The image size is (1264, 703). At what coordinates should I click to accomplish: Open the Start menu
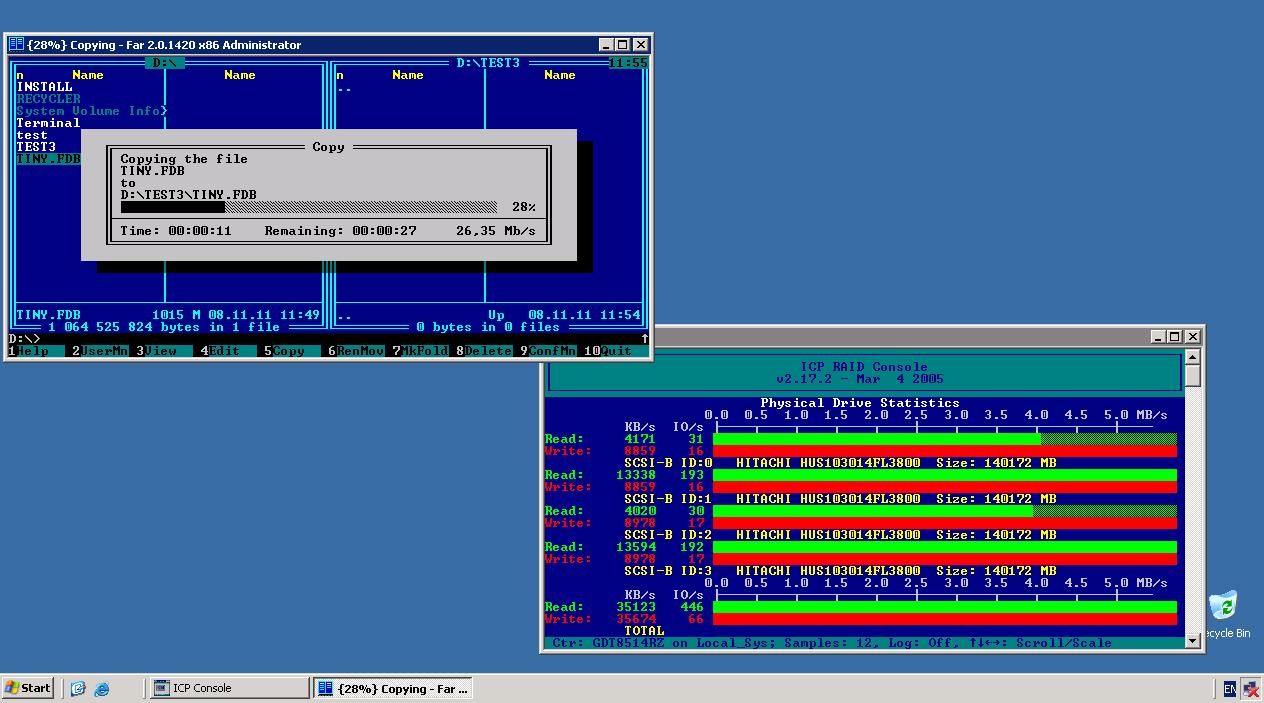[x=28, y=688]
